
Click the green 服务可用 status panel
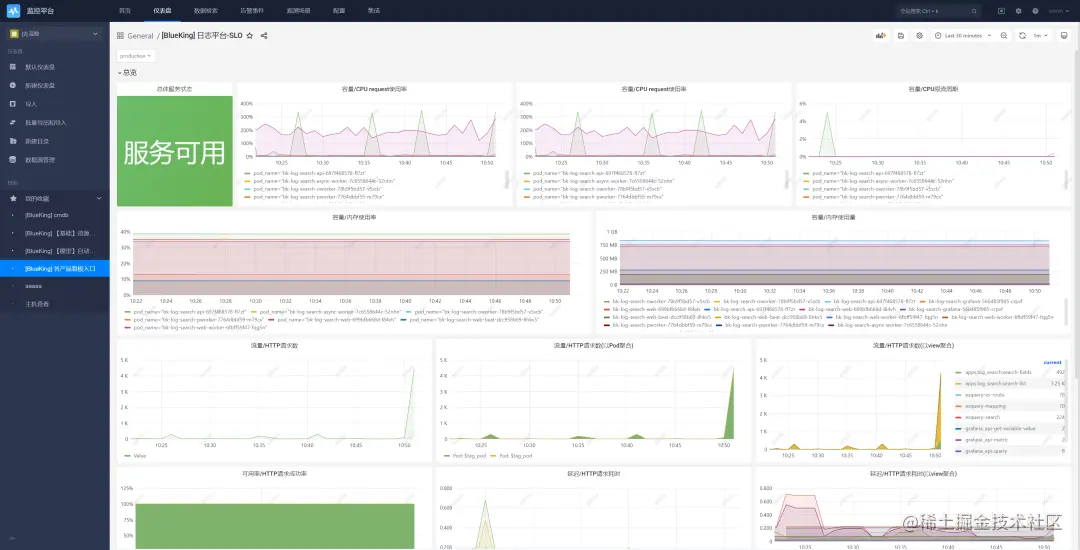click(x=174, y=151)
